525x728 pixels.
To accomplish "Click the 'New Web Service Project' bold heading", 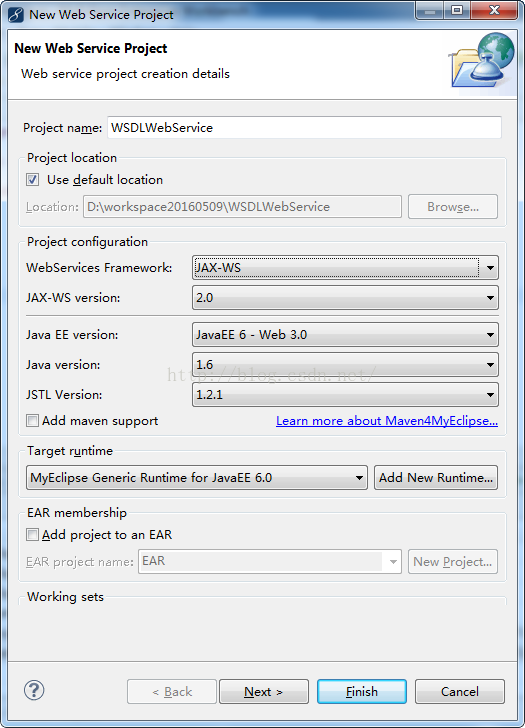I will point(91,48).
